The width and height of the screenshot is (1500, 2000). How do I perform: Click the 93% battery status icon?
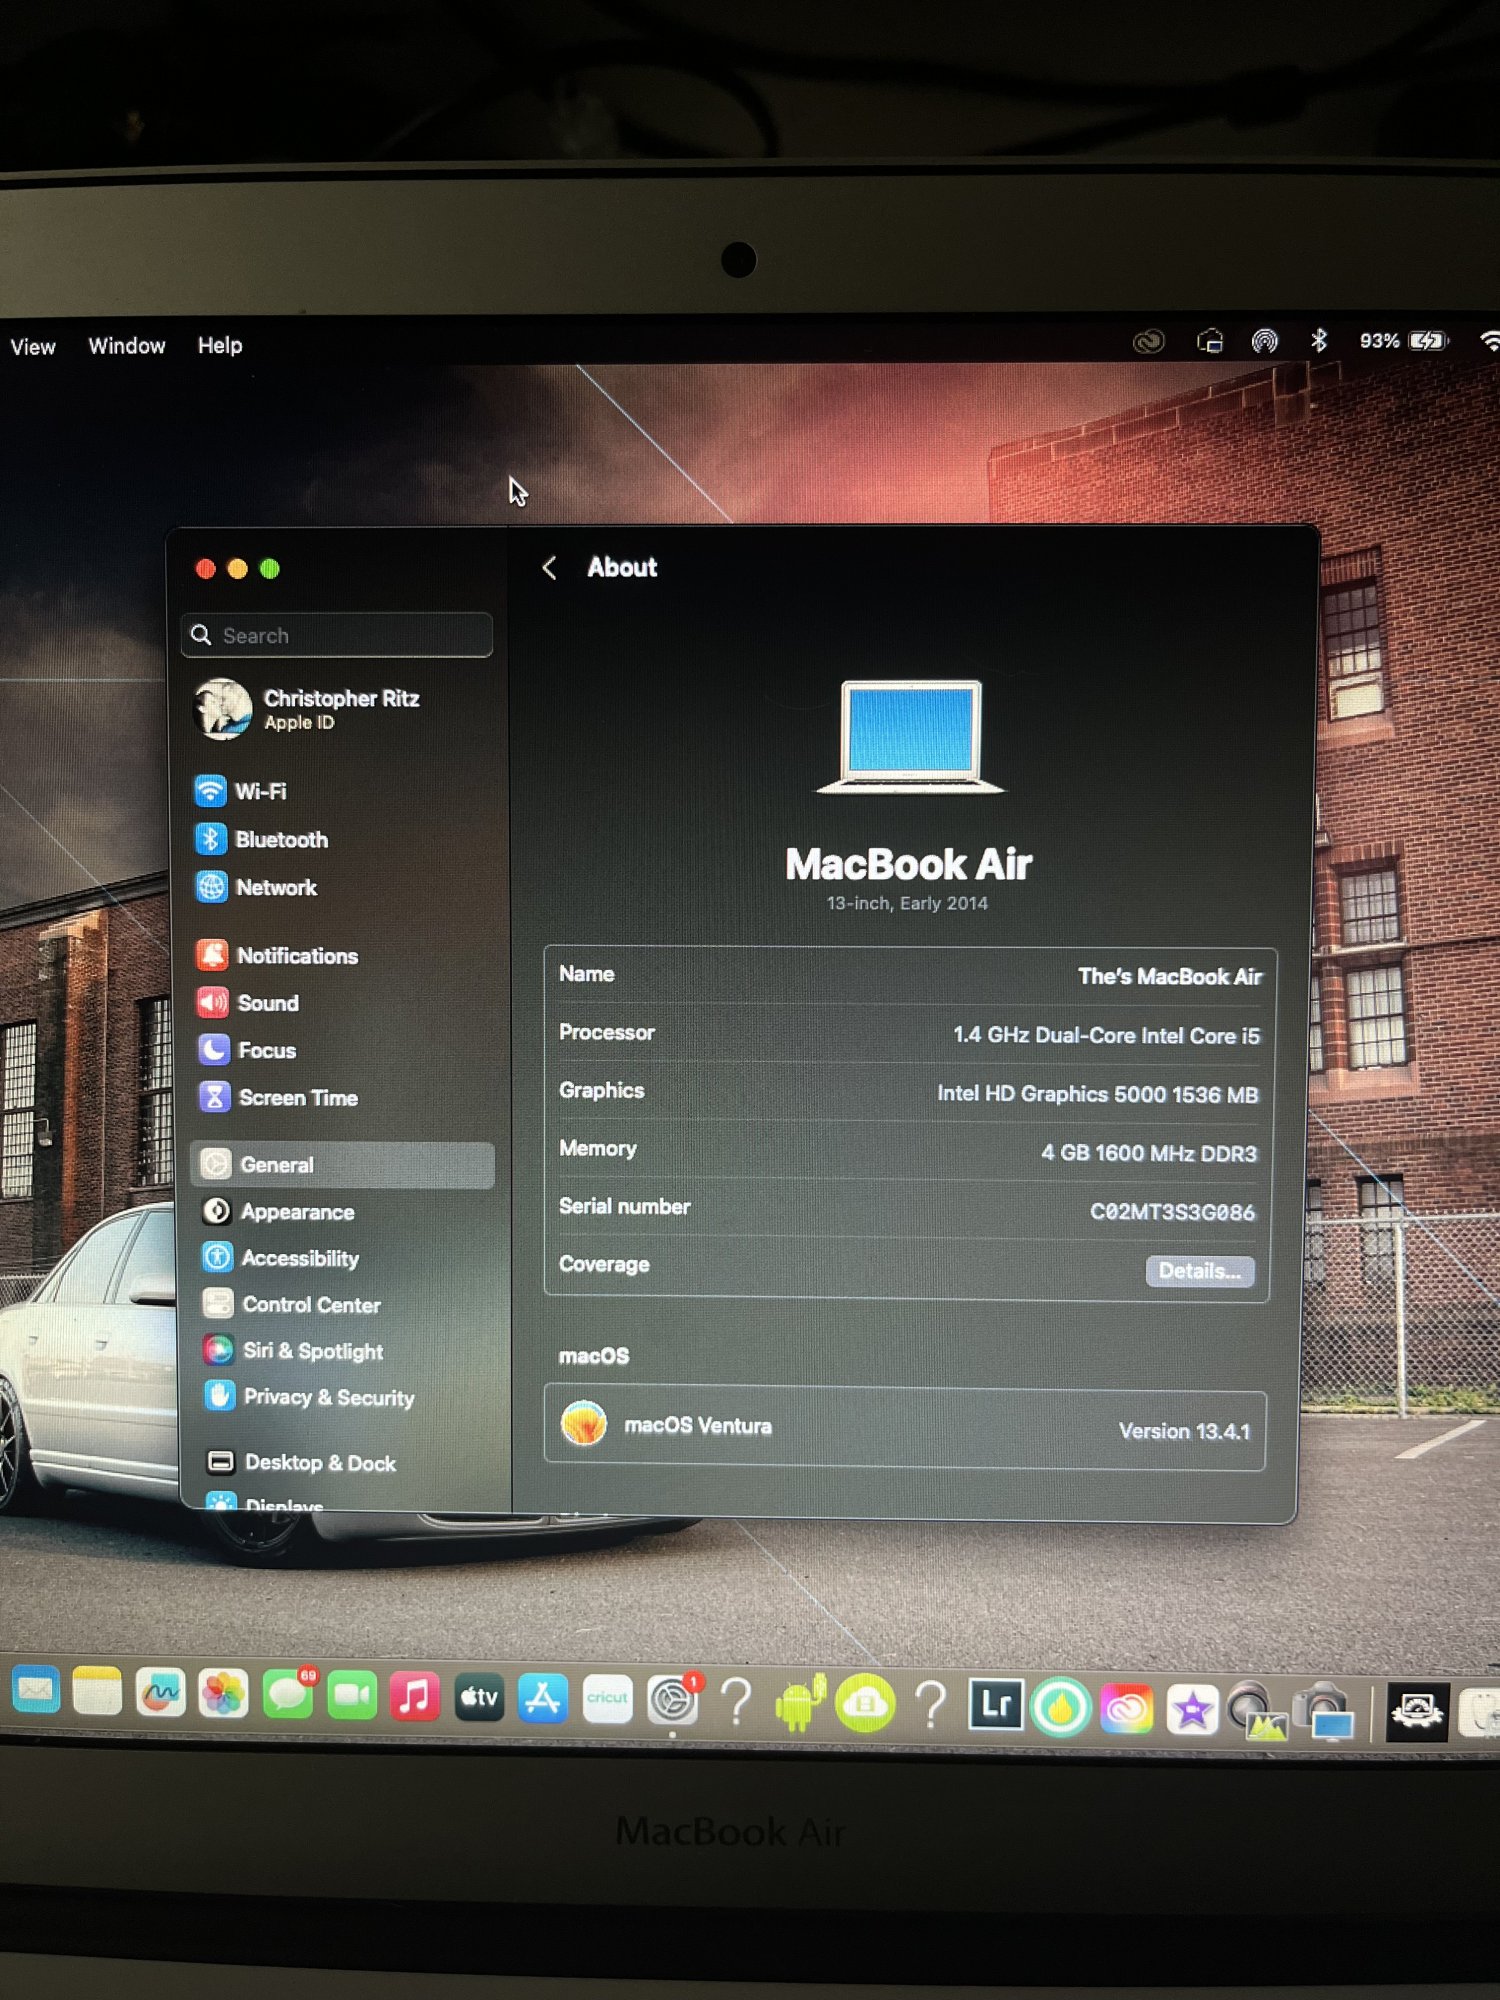[x=1403, y=341]
